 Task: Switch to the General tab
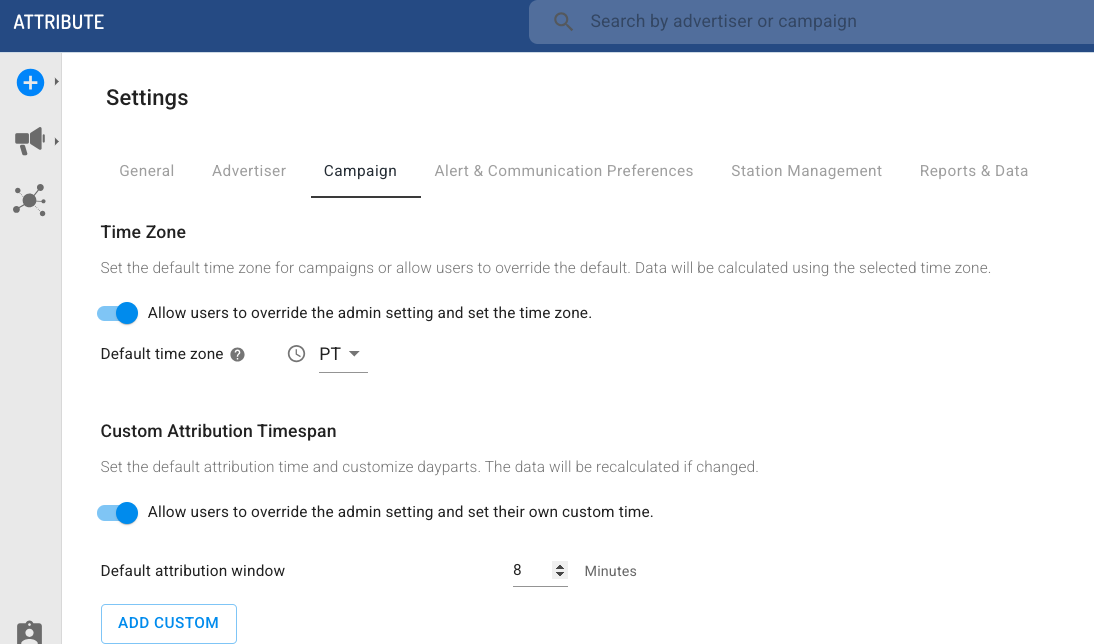pos(147,171)
